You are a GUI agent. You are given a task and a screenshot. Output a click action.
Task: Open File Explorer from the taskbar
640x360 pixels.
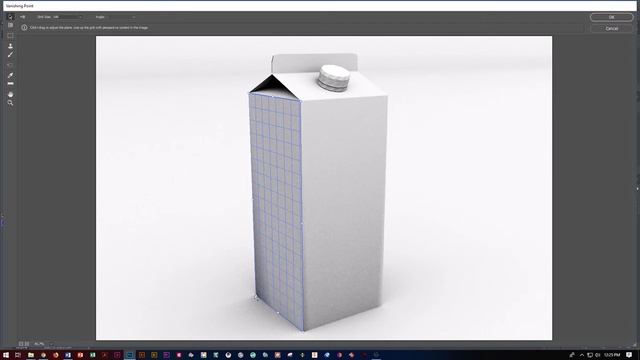[x=31, y=355]
